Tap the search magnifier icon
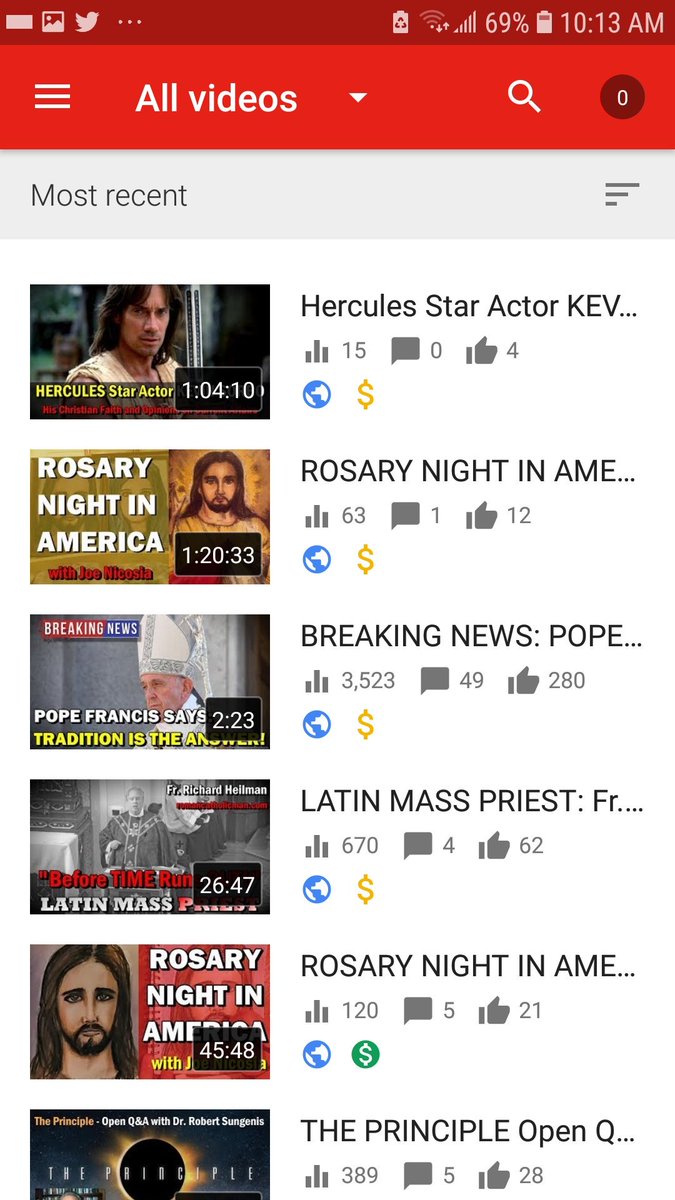 (524, 97)
